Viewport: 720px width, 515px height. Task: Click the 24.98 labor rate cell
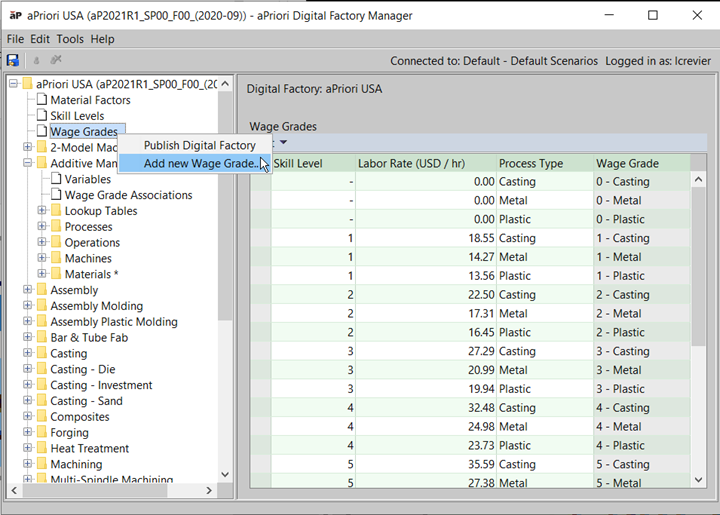click(x=426, y=426)
